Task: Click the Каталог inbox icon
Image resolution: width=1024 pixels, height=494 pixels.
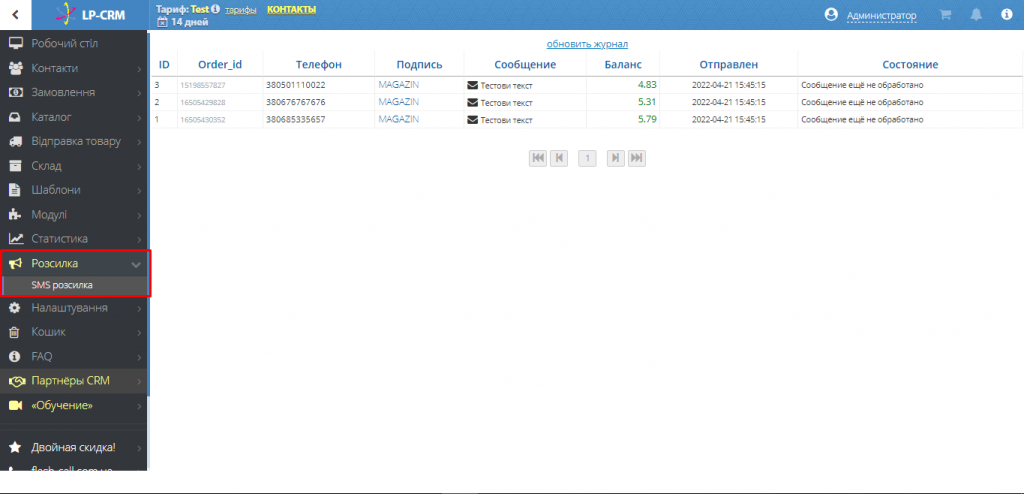Action: pyautogui.click(x=16, y=118)
